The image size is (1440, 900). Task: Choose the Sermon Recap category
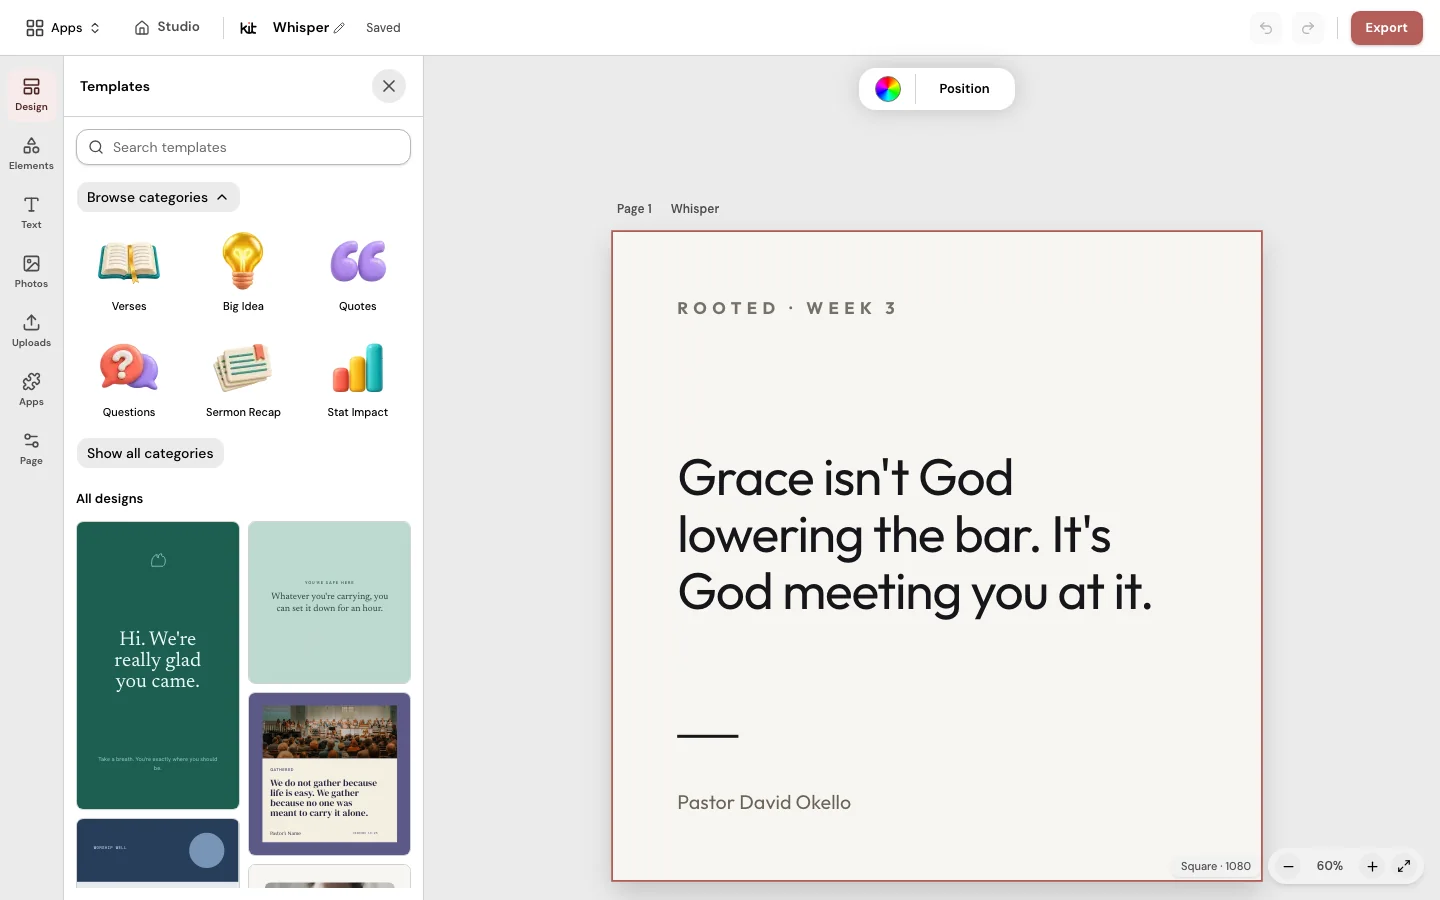(243, 379)
